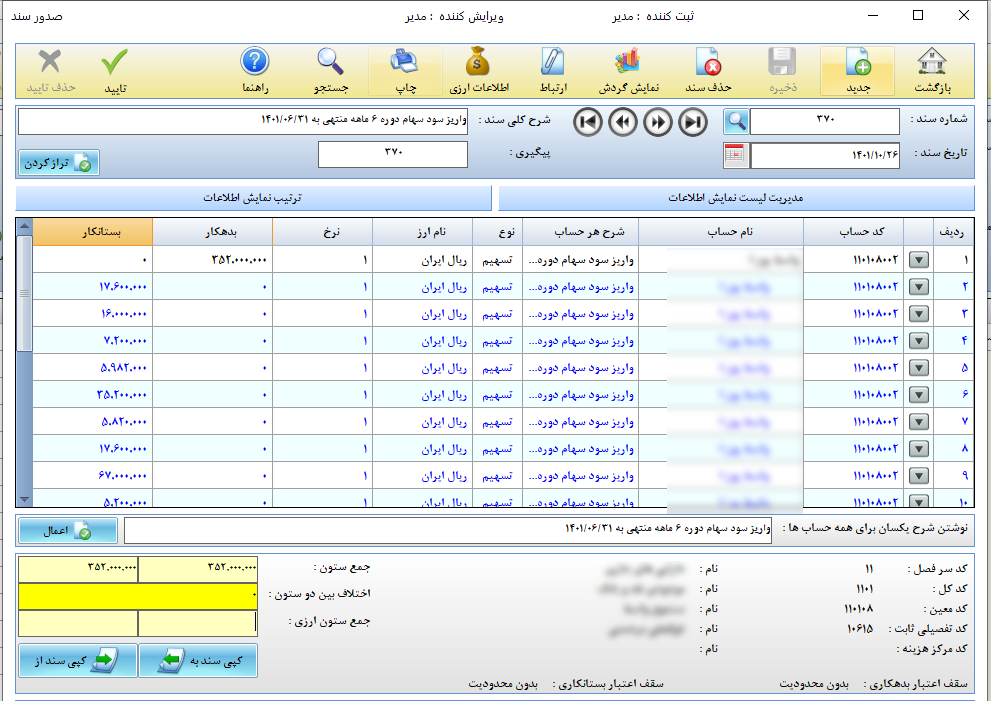Viewport: 991px width, 701px height.
Task: Click the کد حساب column header
Action: click(x=853, y=232)
